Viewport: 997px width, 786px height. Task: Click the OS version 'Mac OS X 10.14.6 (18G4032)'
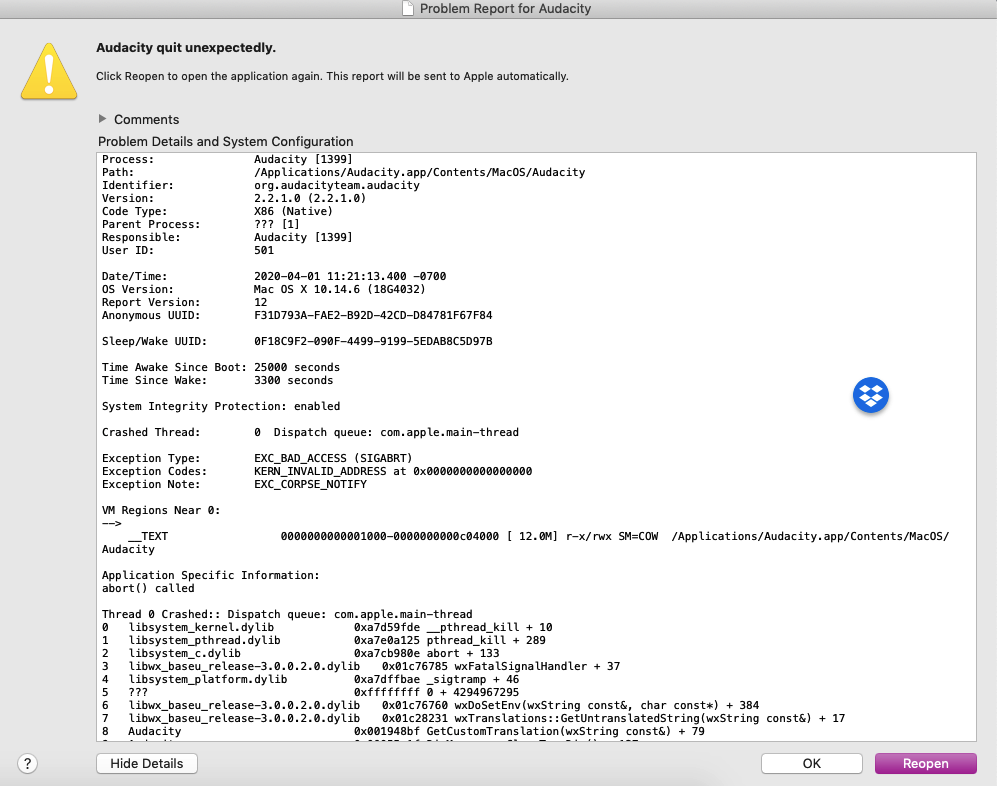point(340,289)
